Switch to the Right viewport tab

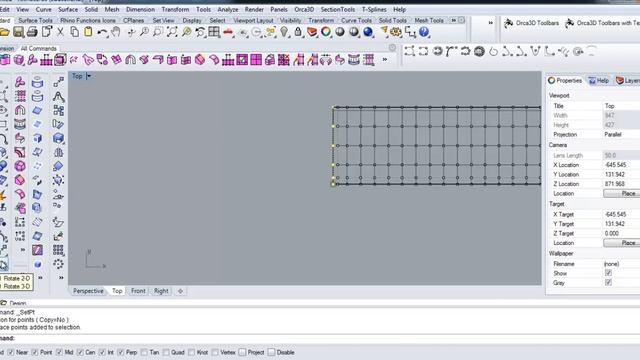point(161,291)
